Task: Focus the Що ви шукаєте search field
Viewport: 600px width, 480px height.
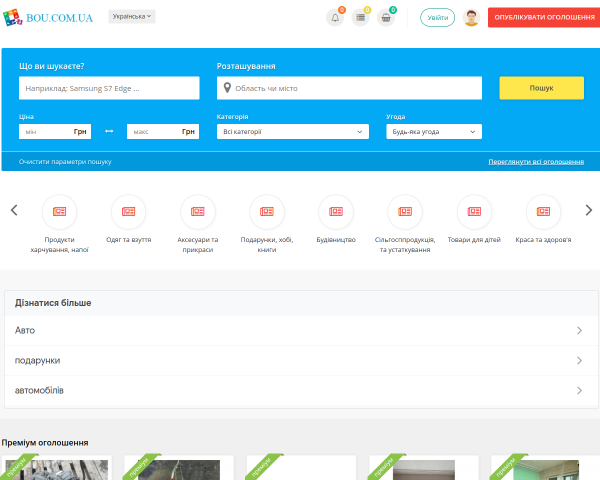Action: [x=109, y=88]
